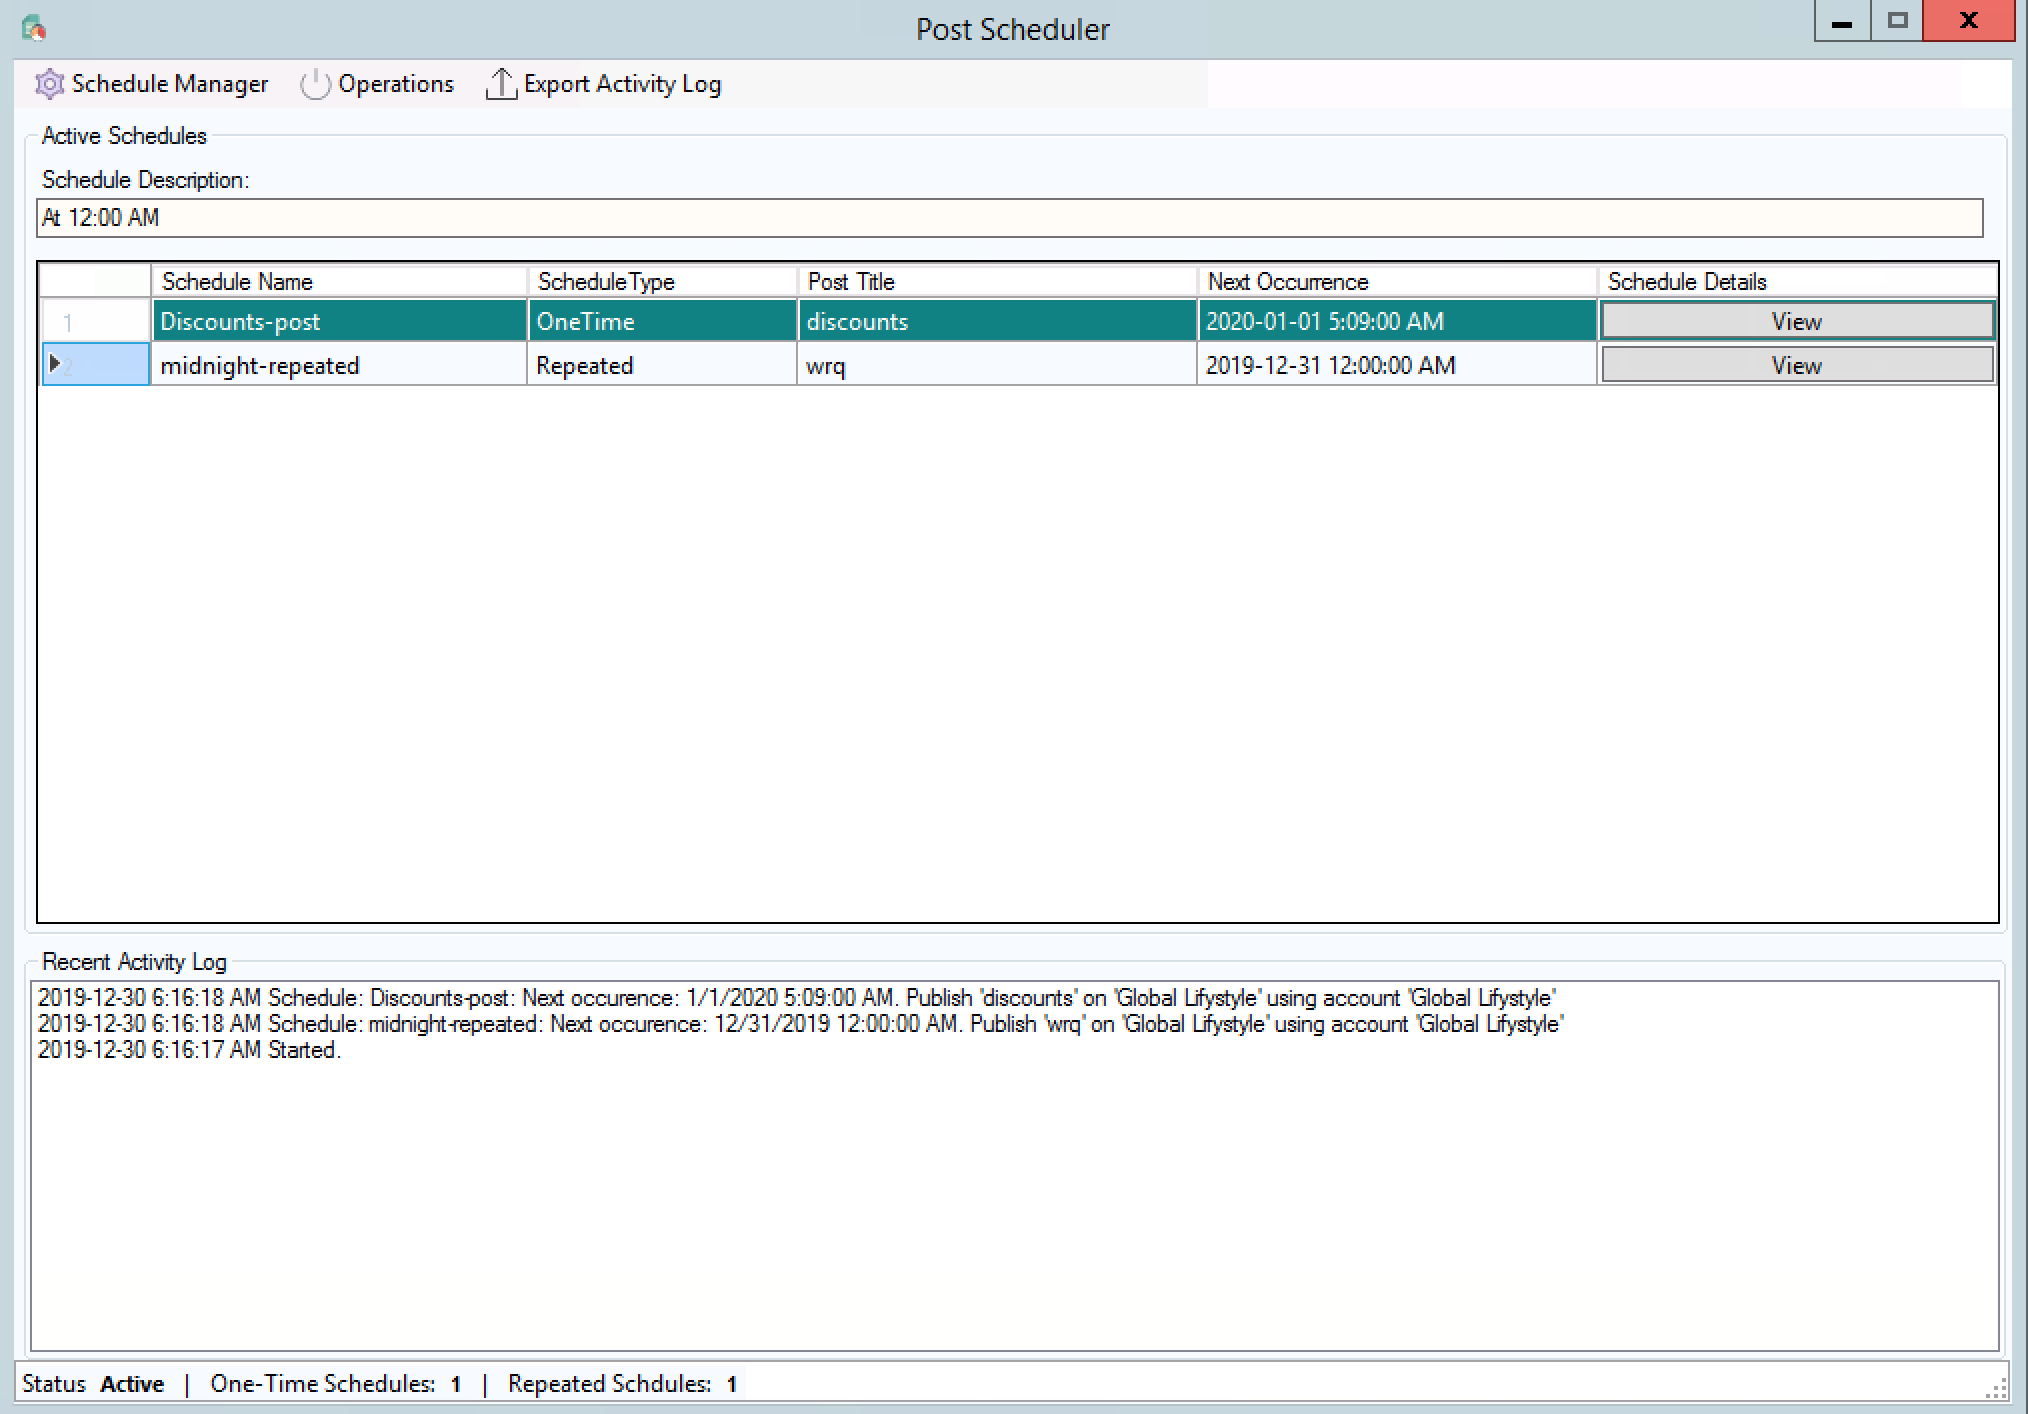The height and width of the screenshot is (1414, 2028).
Task: Select Export Activity Log menu item
Action: tap(604, 84)
